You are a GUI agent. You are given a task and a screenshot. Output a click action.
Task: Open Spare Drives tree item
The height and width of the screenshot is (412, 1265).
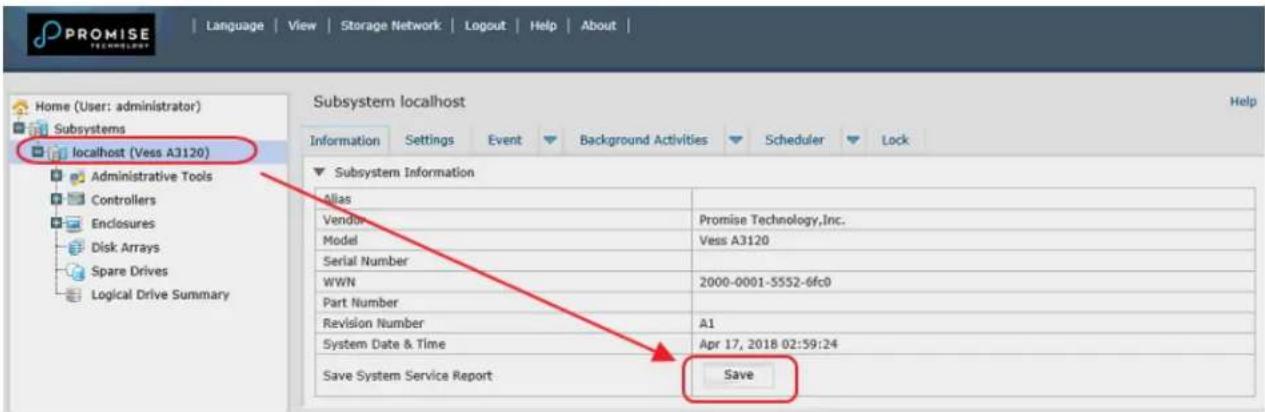[x=130, y=271]
